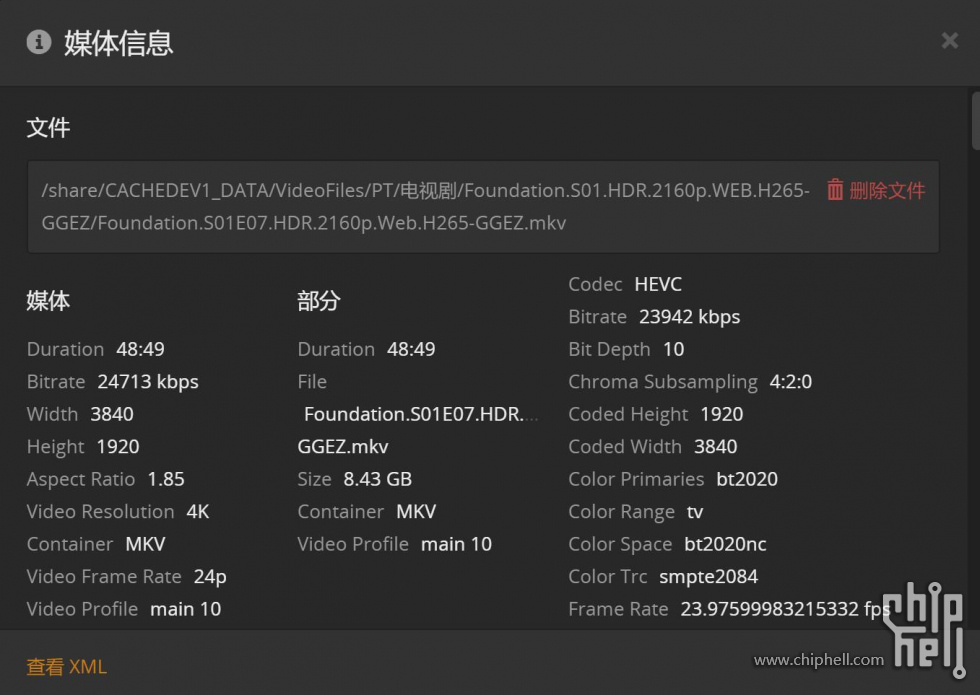
Task: Click the info icon beside 媒体信息 title
Action: tap(37, 42)
